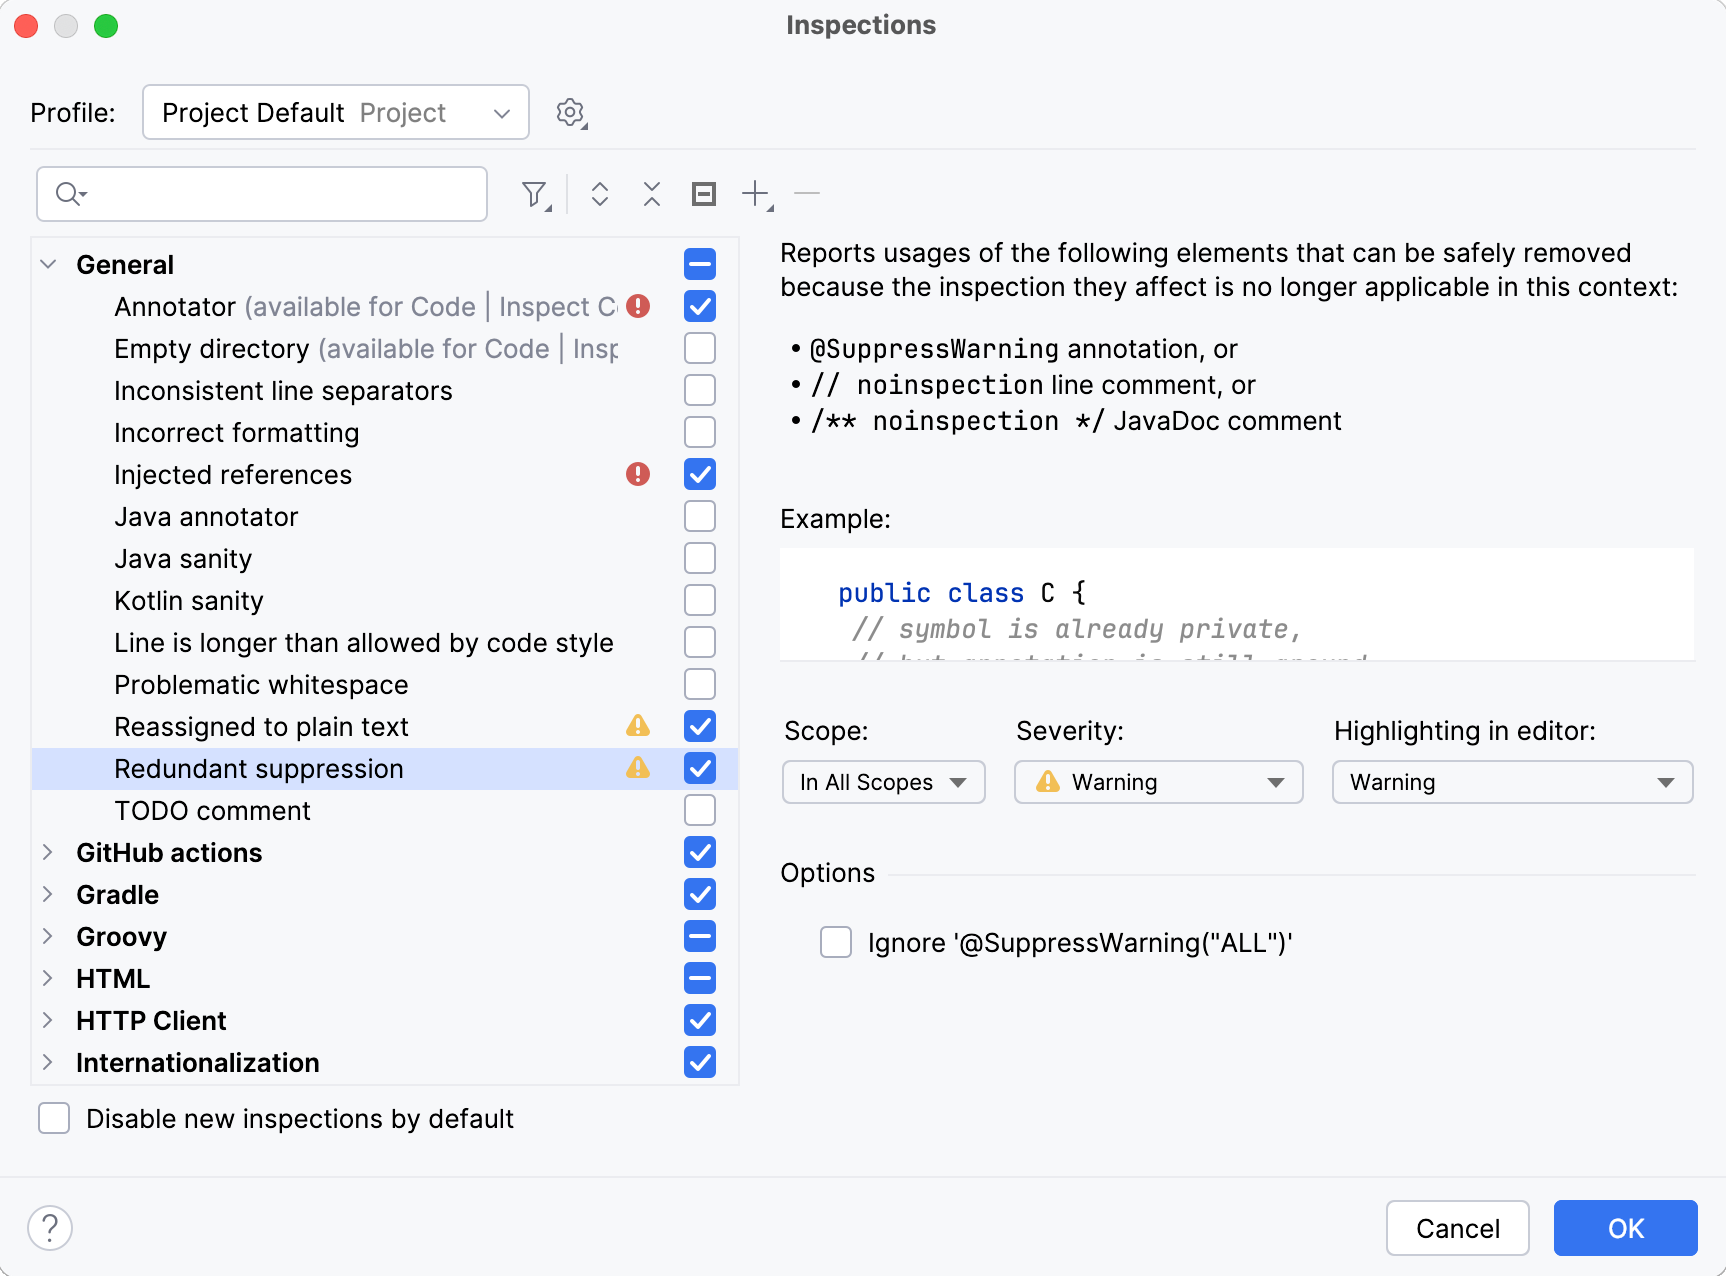Viewport: 1726px width, 1276px height.
Task: Select the TODO comment inspection
Action: tap(211, 810)
